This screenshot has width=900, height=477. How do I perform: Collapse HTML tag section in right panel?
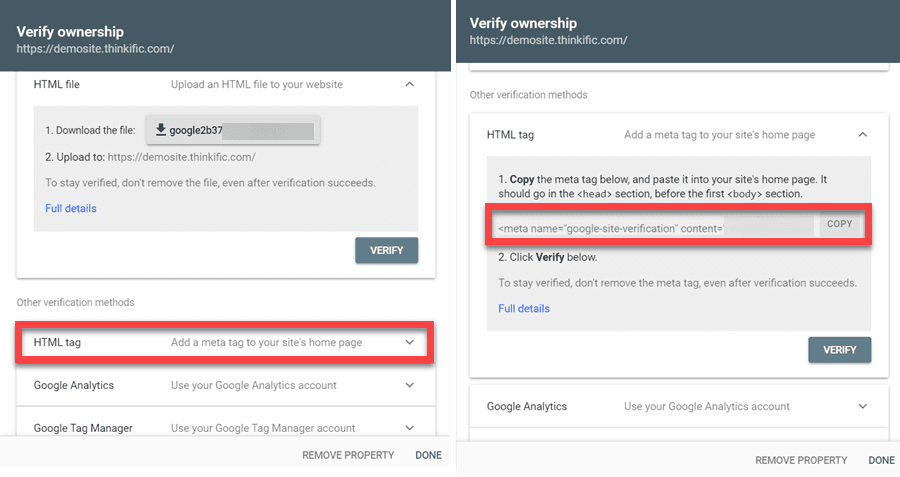coord(862,135)
